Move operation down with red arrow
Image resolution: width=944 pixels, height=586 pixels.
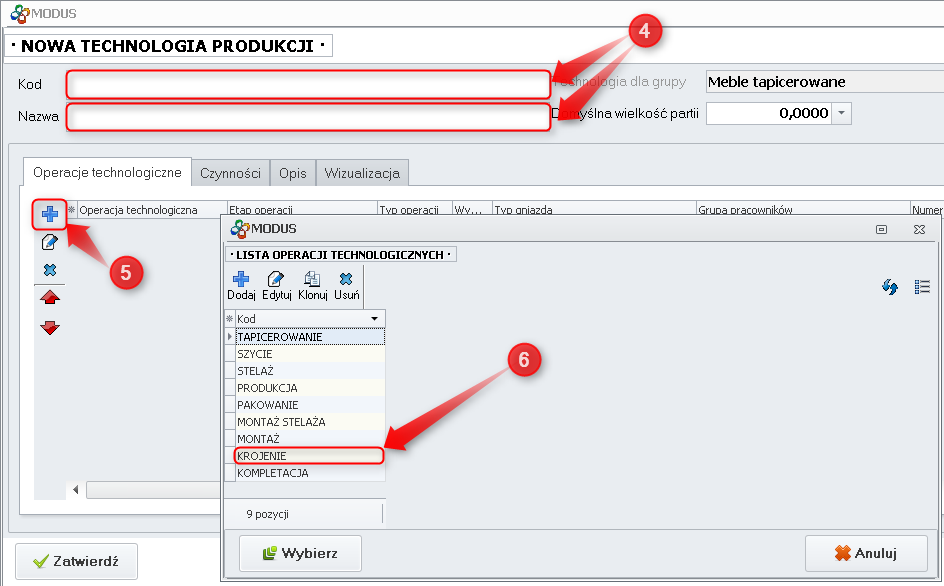coord(50,327)
